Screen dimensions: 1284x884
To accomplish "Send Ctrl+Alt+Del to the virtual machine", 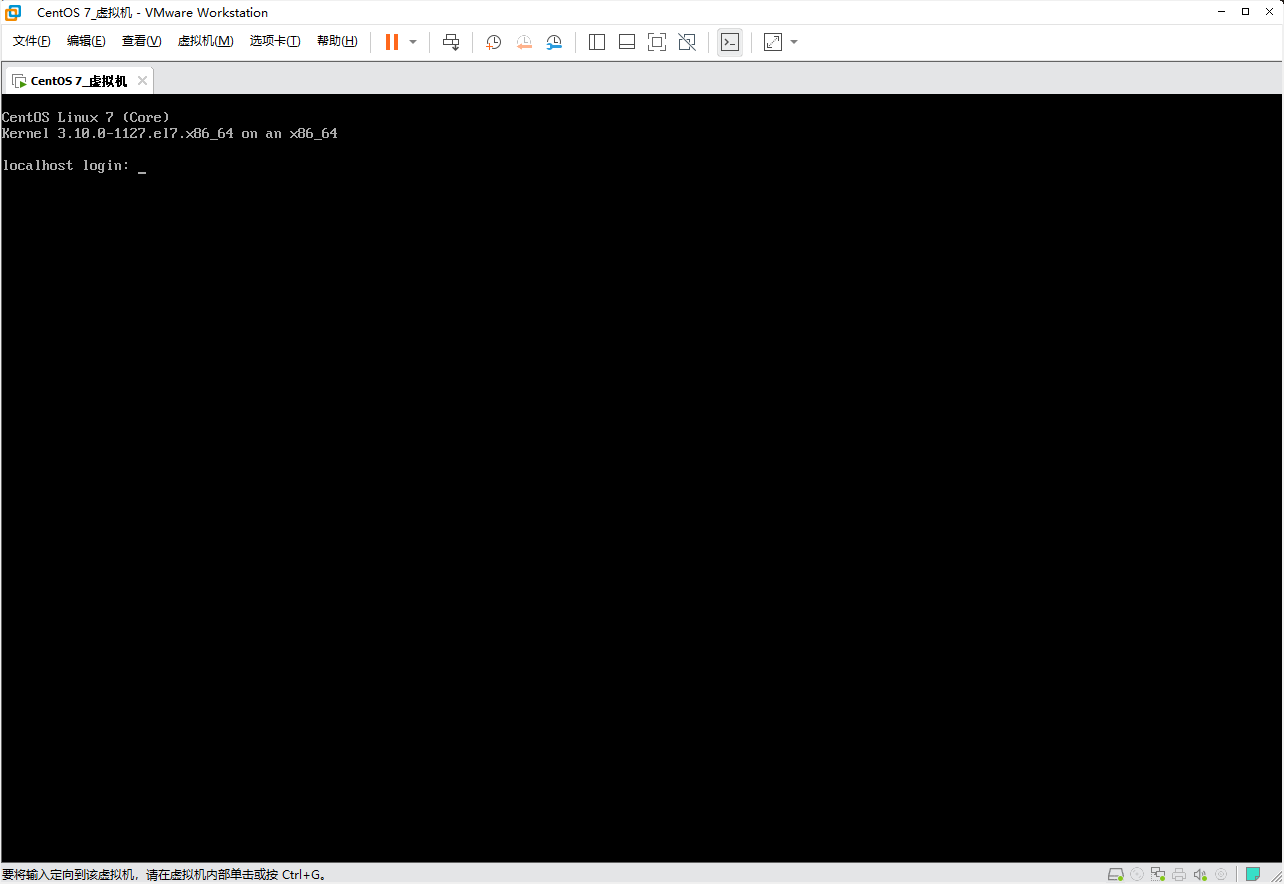I will (x=451, y=42).
